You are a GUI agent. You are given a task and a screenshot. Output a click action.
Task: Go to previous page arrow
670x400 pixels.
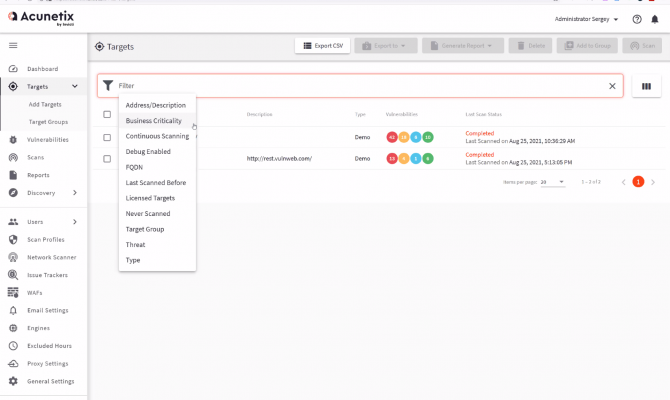tap(623, 182)
